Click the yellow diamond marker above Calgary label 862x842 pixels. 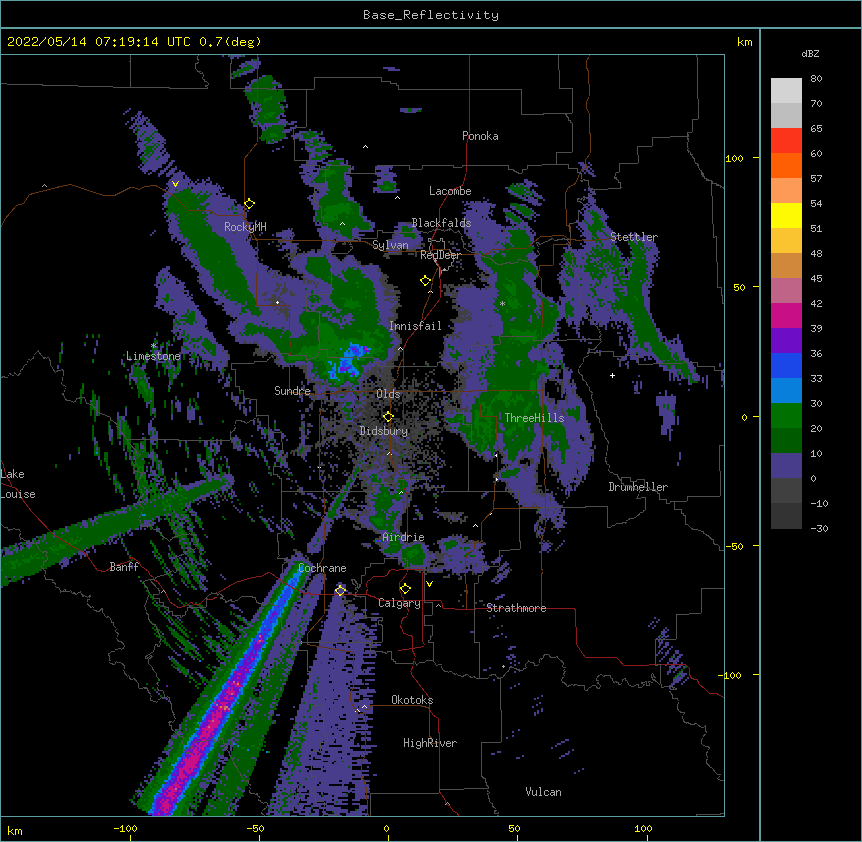406,589
